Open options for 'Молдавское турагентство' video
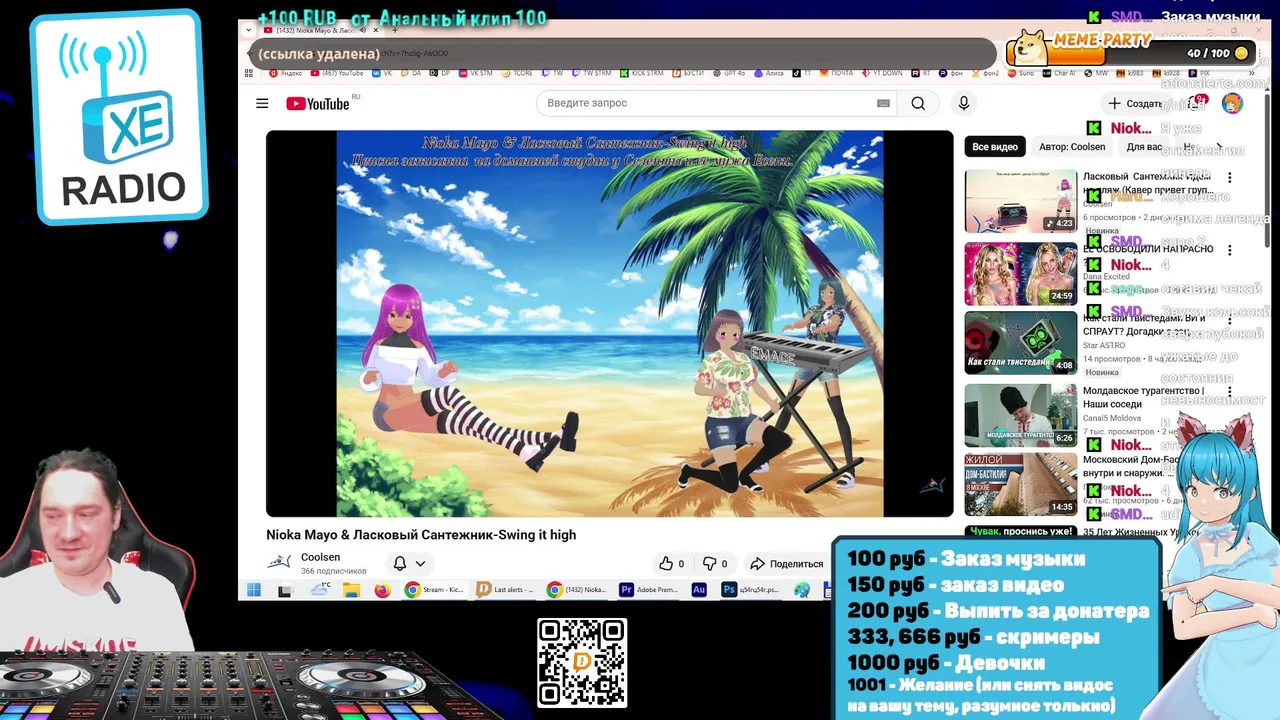This screenshot has width=1280, height=720. (1230, 392)
